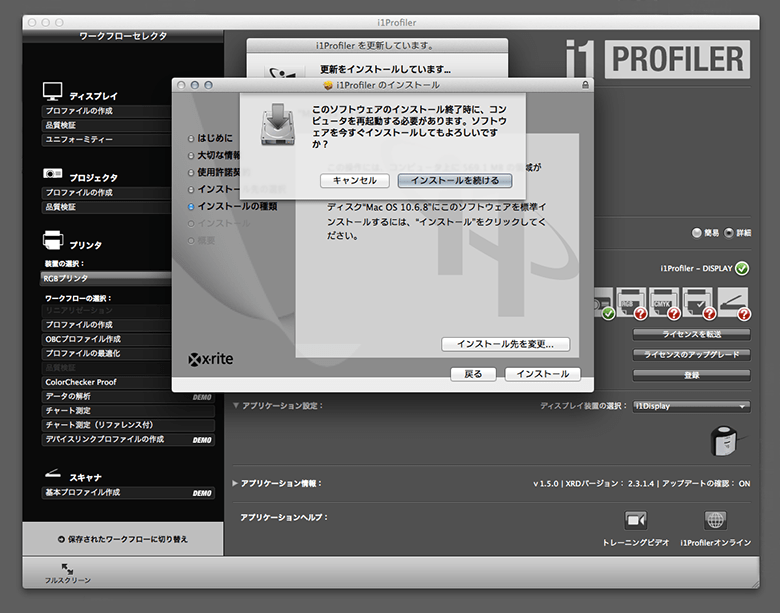Select プロファイルの作成 under プロジェクタ

pyautogui.click(x=106, y=193)
